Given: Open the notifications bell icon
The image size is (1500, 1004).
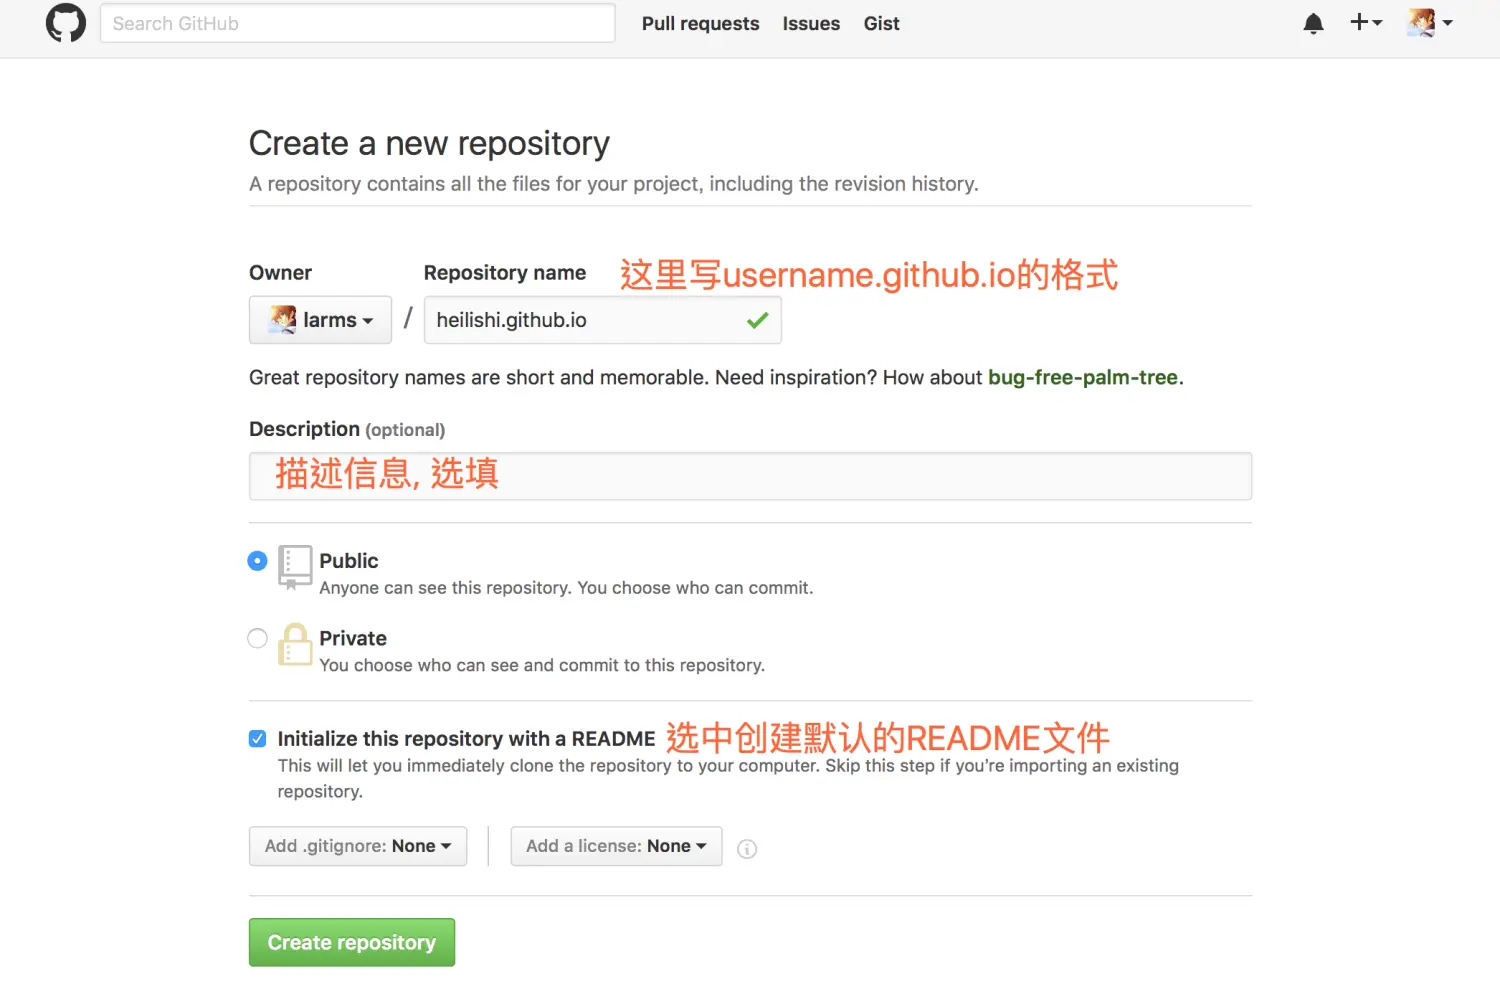Looking at the screenshot, I should pyautogui.click(x=1314, y=23).
